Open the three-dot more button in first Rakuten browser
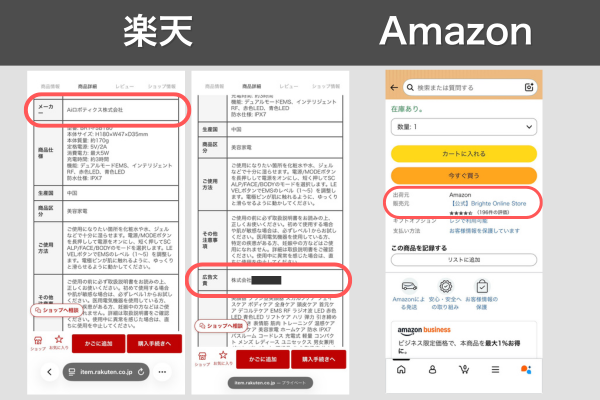 tap(162, 372)
